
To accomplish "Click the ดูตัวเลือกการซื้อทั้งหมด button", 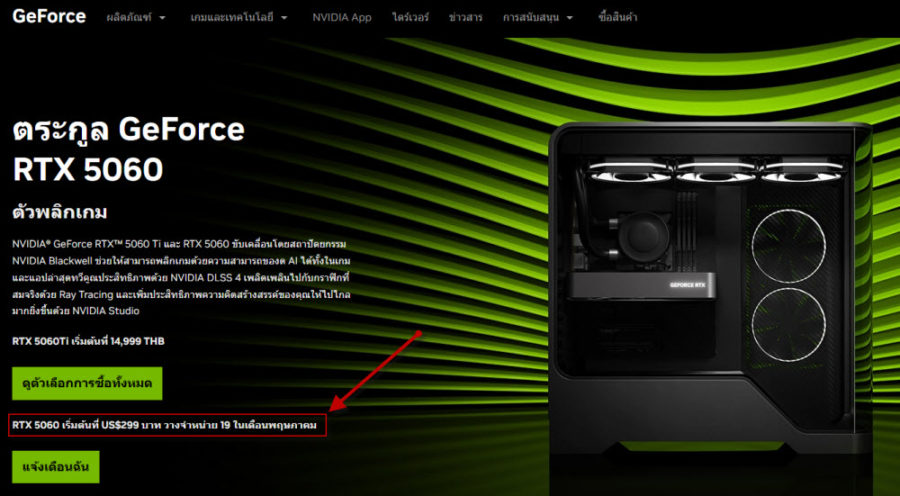I will [x=87, y=383].
